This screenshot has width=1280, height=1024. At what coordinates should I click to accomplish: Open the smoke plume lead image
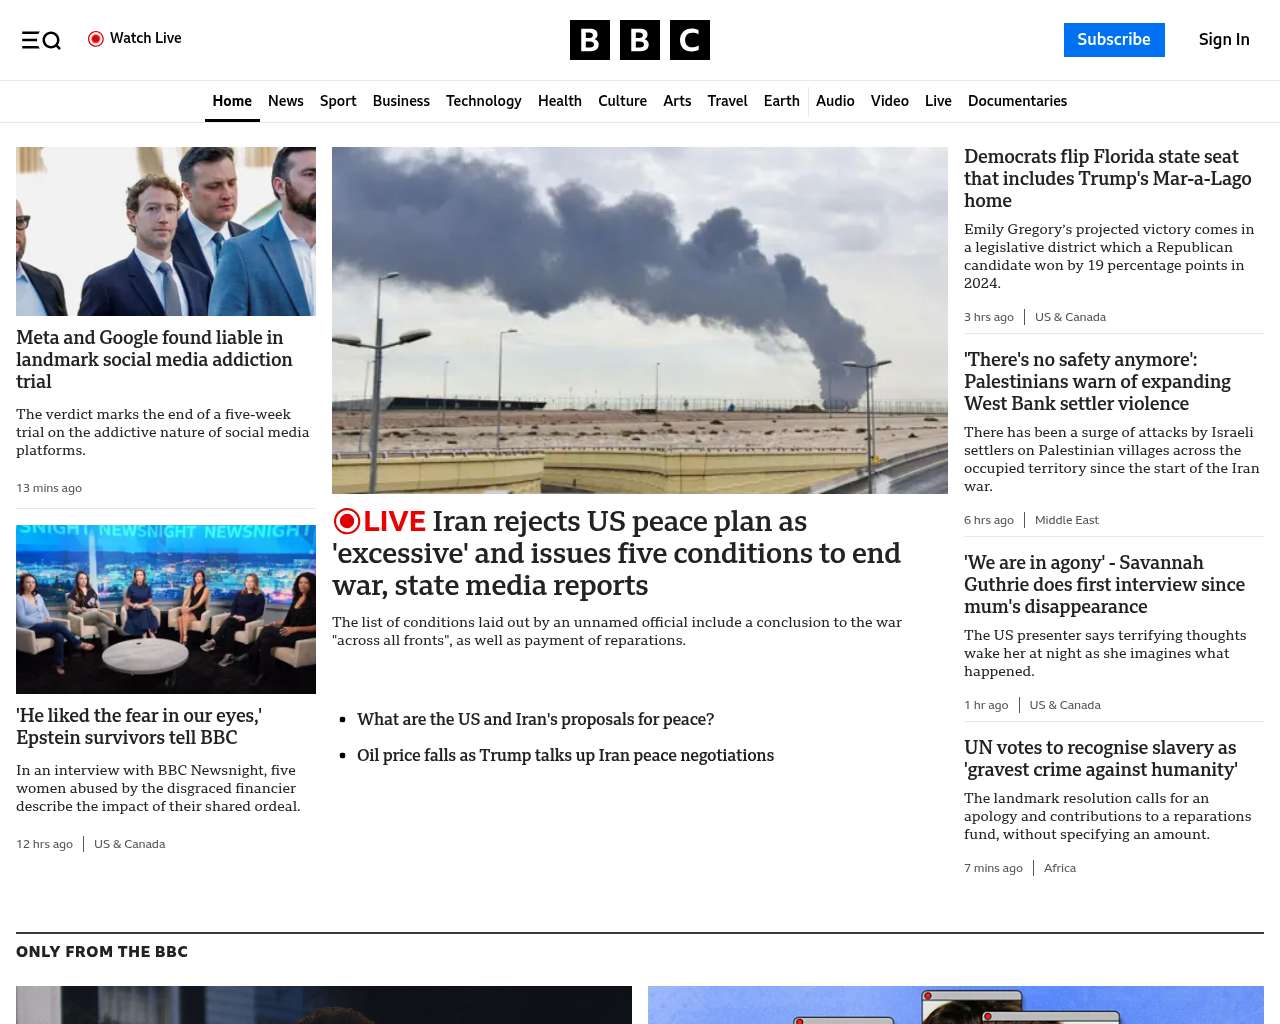[640, 320]
